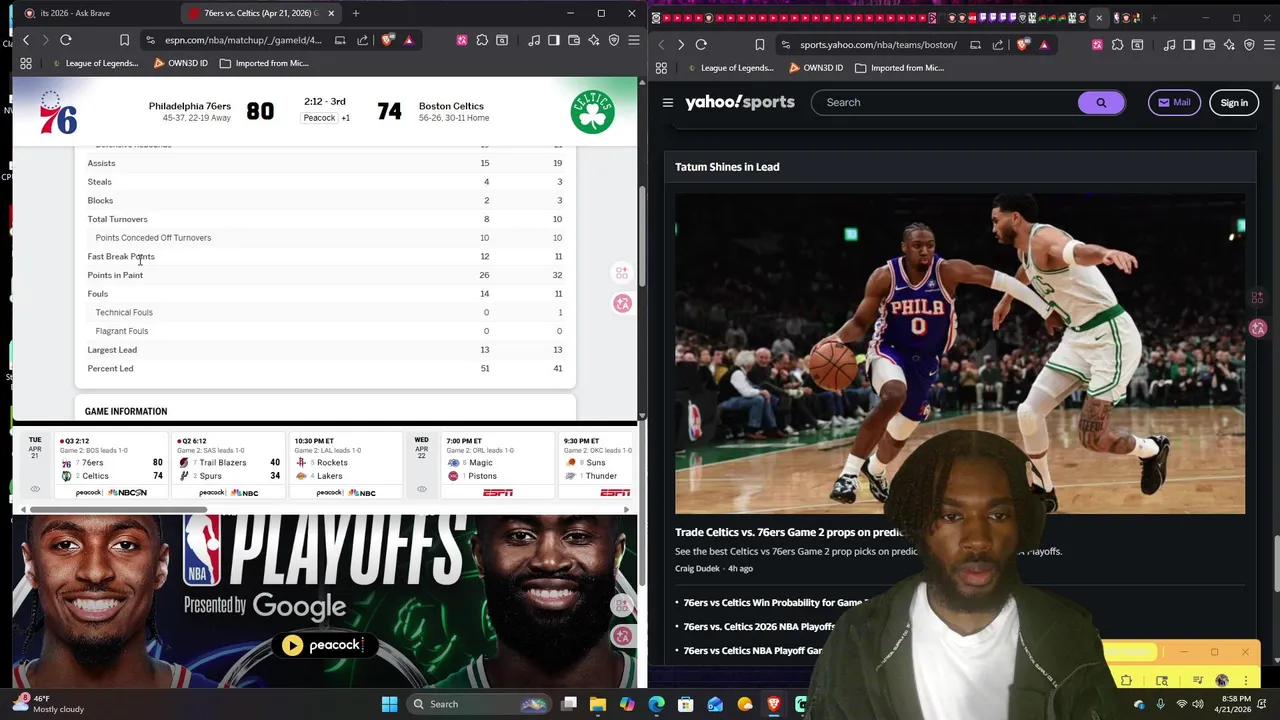Toggle the eye icon under WED APR 22

click(x=421, y=489)
